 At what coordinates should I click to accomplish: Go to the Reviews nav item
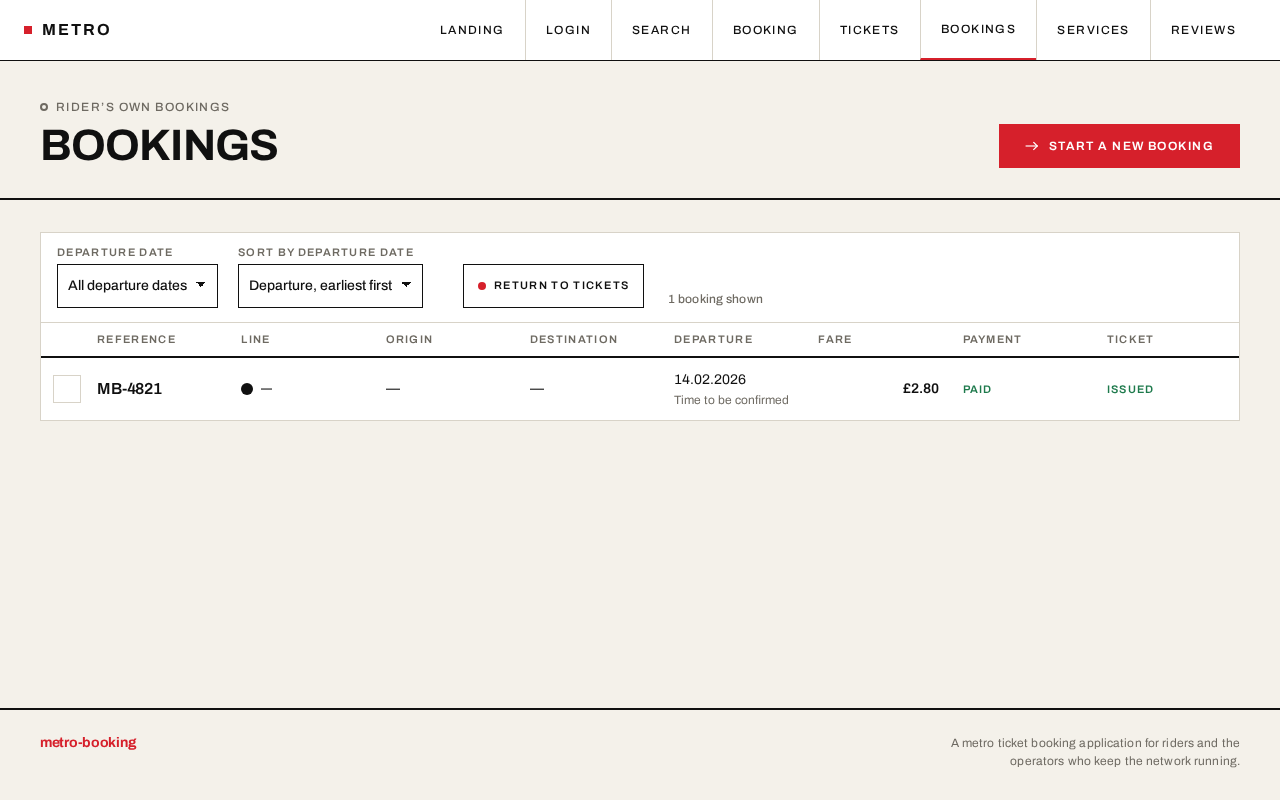1203,30
